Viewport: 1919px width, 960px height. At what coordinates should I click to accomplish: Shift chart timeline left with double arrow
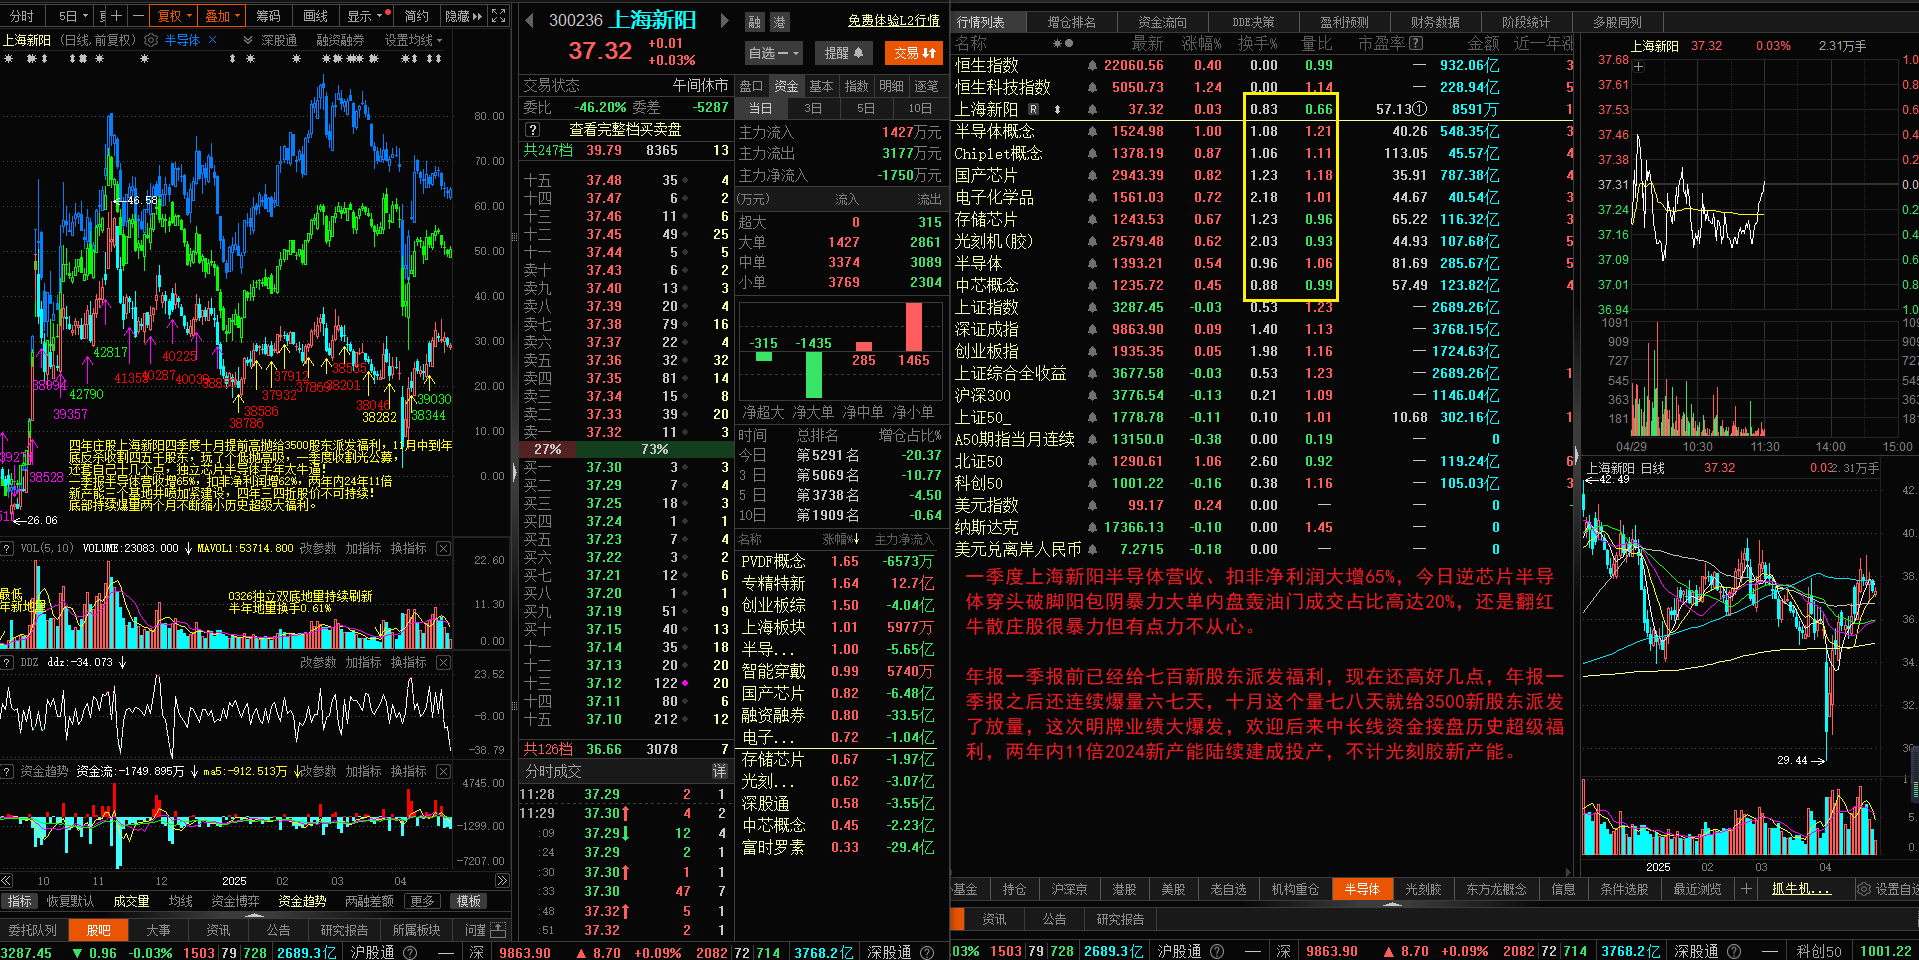[x=6, y=881]
